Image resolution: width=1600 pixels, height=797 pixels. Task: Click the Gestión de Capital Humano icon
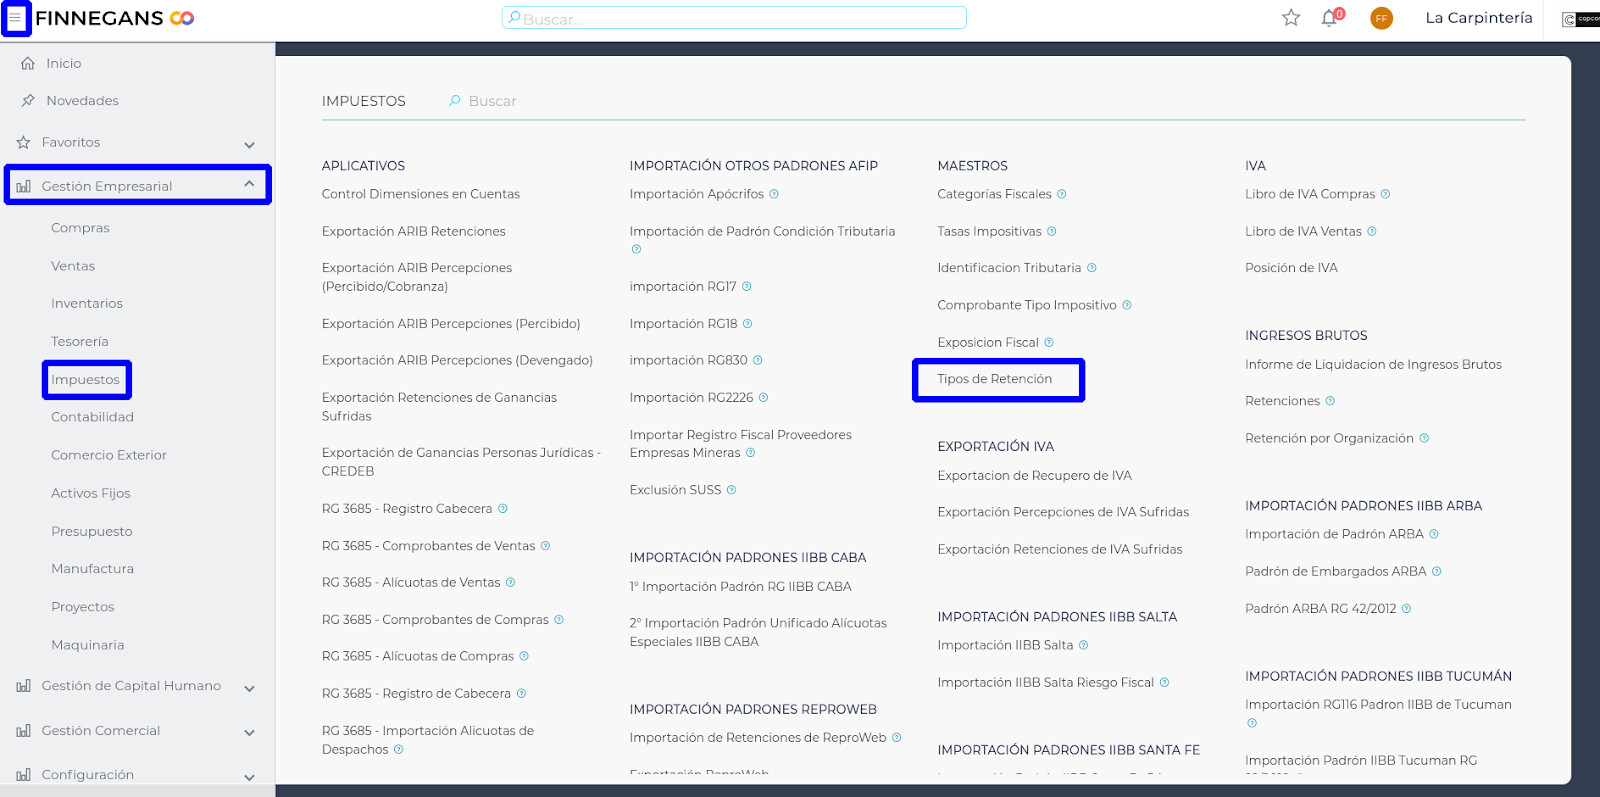click(x=23, y=686)
